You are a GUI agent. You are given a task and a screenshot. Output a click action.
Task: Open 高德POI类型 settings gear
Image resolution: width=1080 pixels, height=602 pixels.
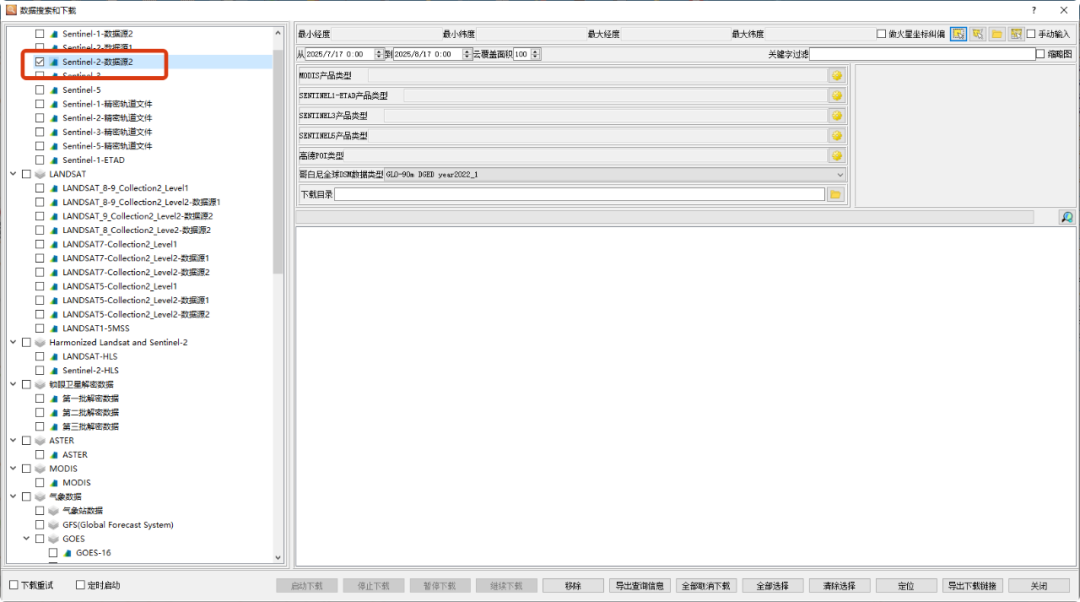coord(837,156)
